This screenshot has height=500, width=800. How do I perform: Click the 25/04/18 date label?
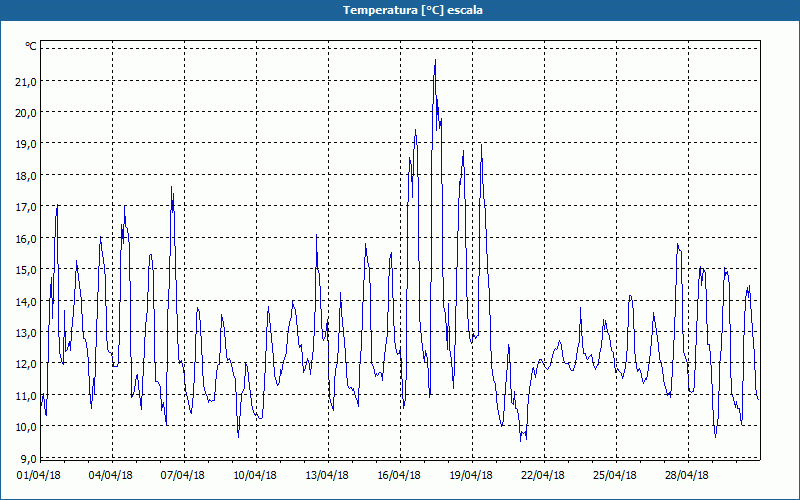615,476
